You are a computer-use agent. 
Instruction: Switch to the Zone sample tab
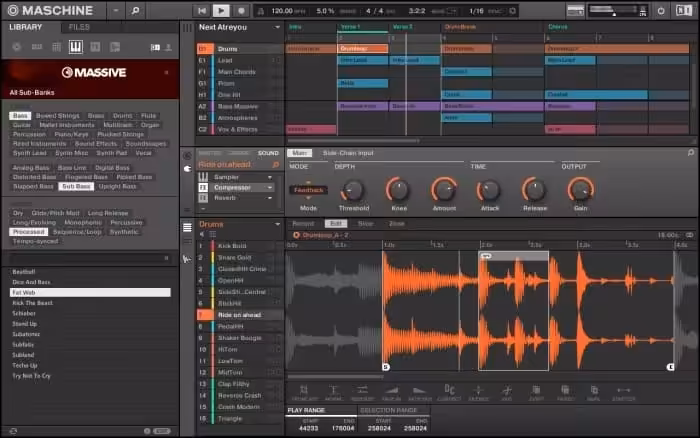click(x=396, y=224)
